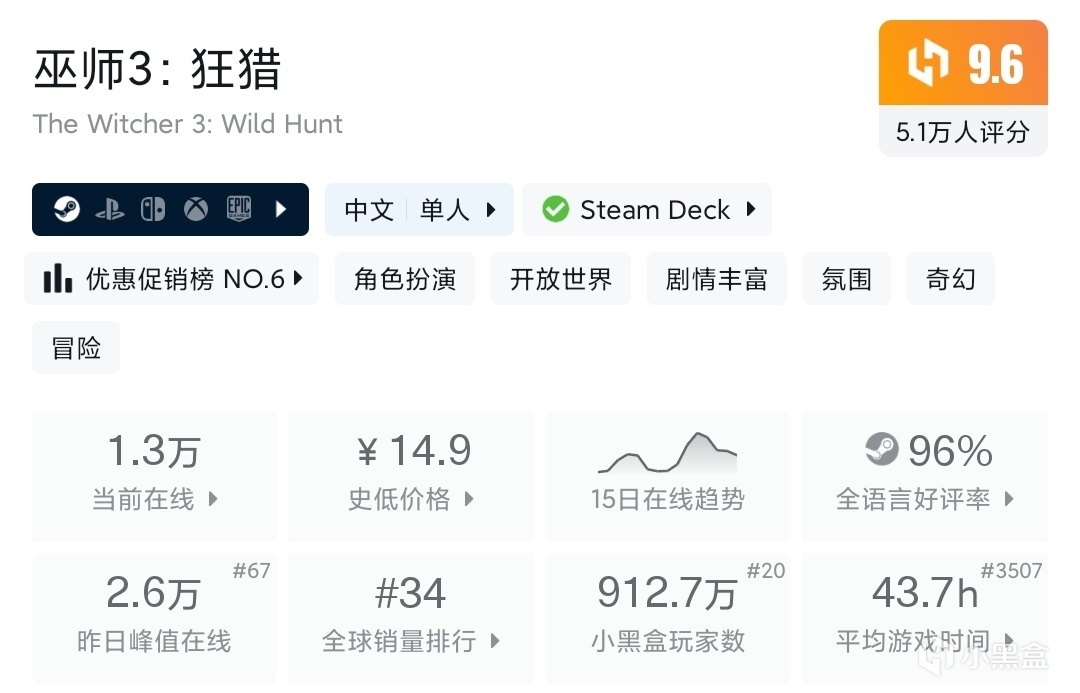Tap the 冒险 genre tag
This screenshot has height=693, width=1080.
(76, 348)
